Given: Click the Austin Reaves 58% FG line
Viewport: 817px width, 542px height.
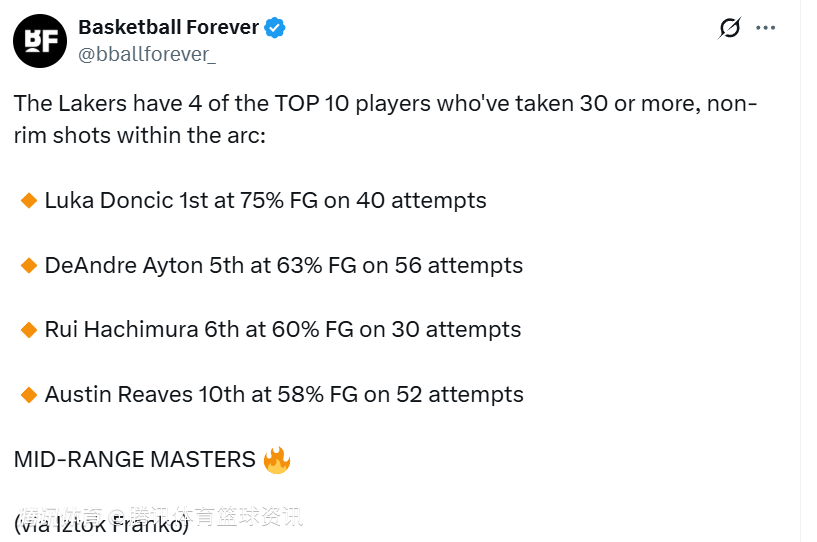Looking at the screenshot, I should pos(284,395).
